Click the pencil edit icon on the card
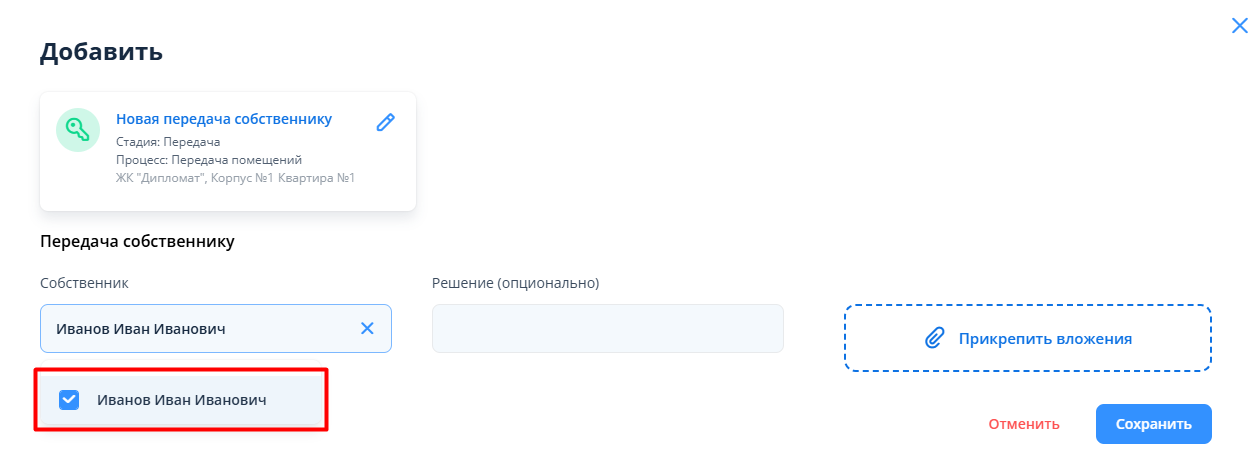Viewport: 1260px width, 467px height. tap(385, 122)
